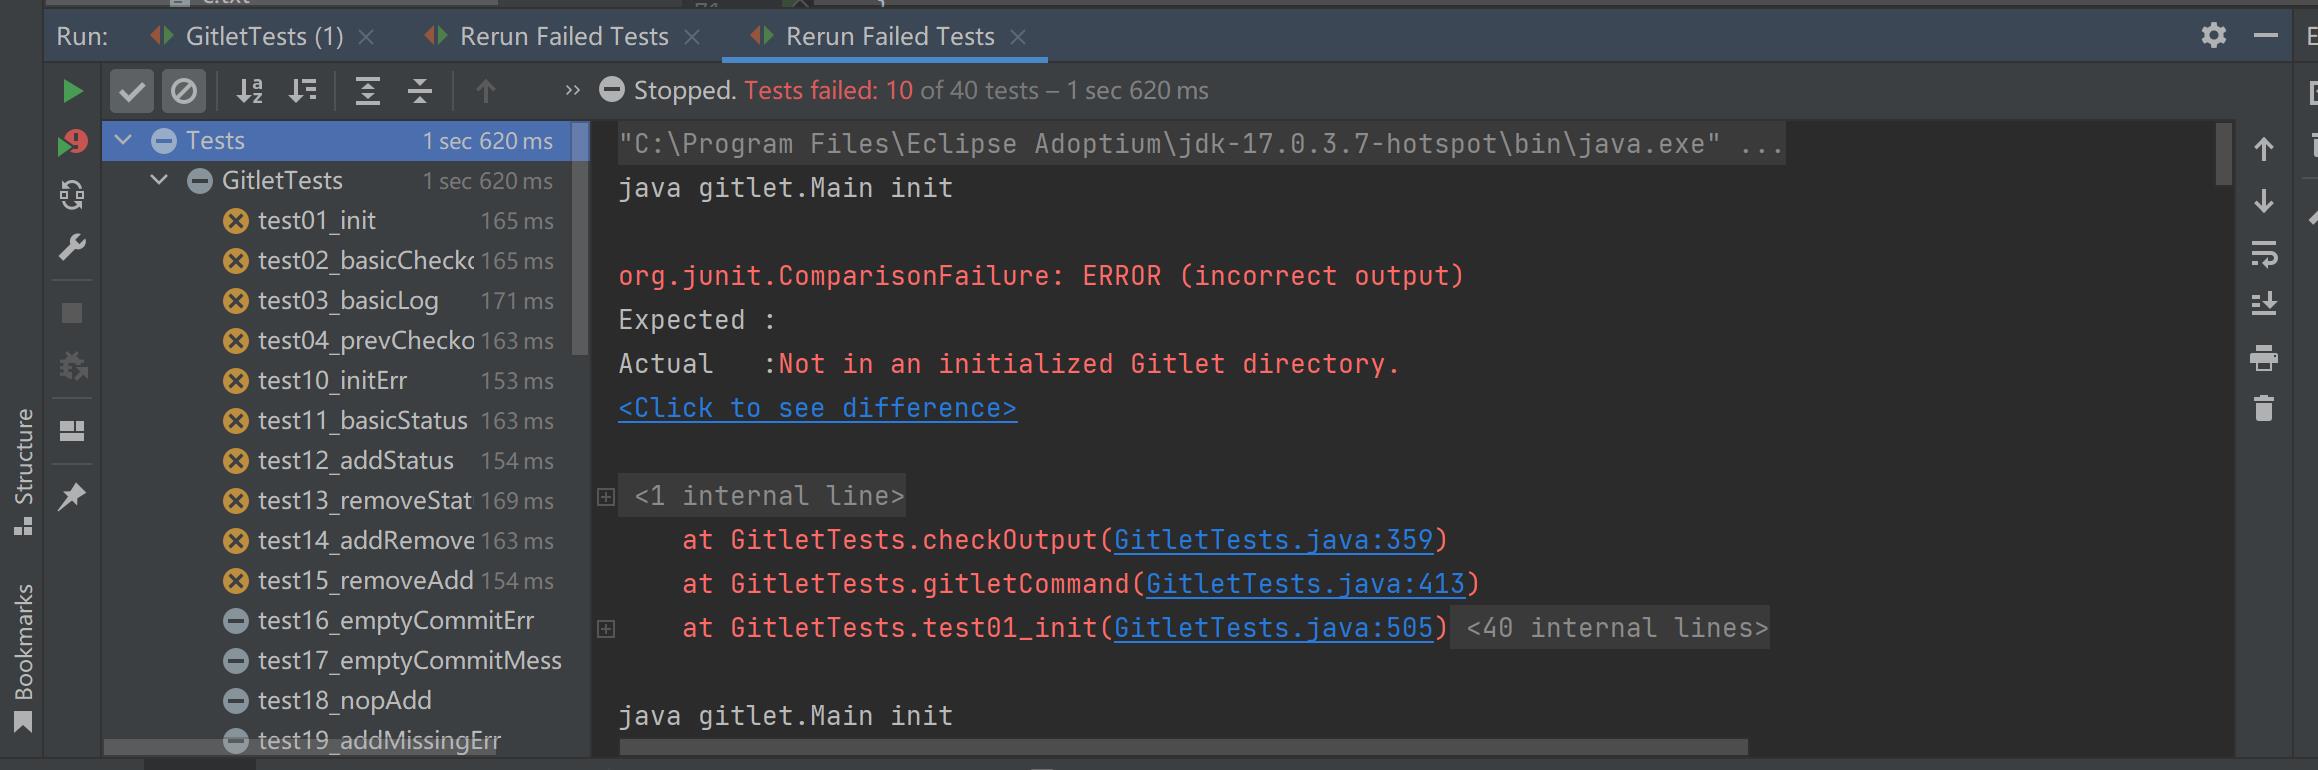Click Rerun Failed Tests icon in sidebar
Viewport: 2318px width, 770px height.
[72, 144]
